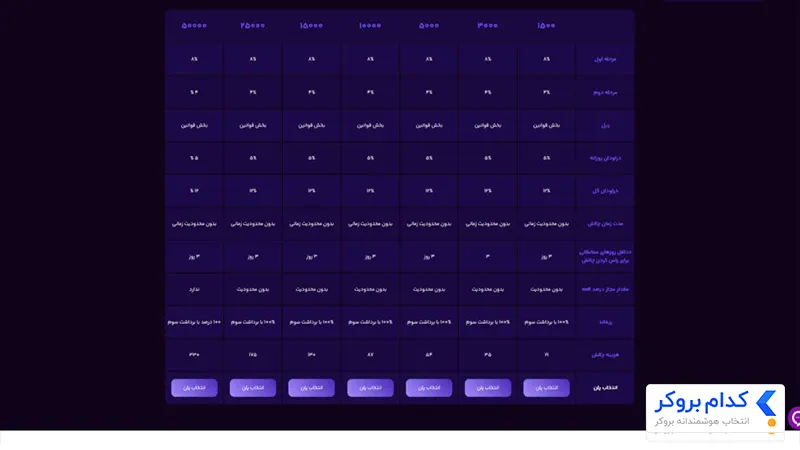Select the 3000 column header
The image size is (800, 450).
tap(487, 26)
